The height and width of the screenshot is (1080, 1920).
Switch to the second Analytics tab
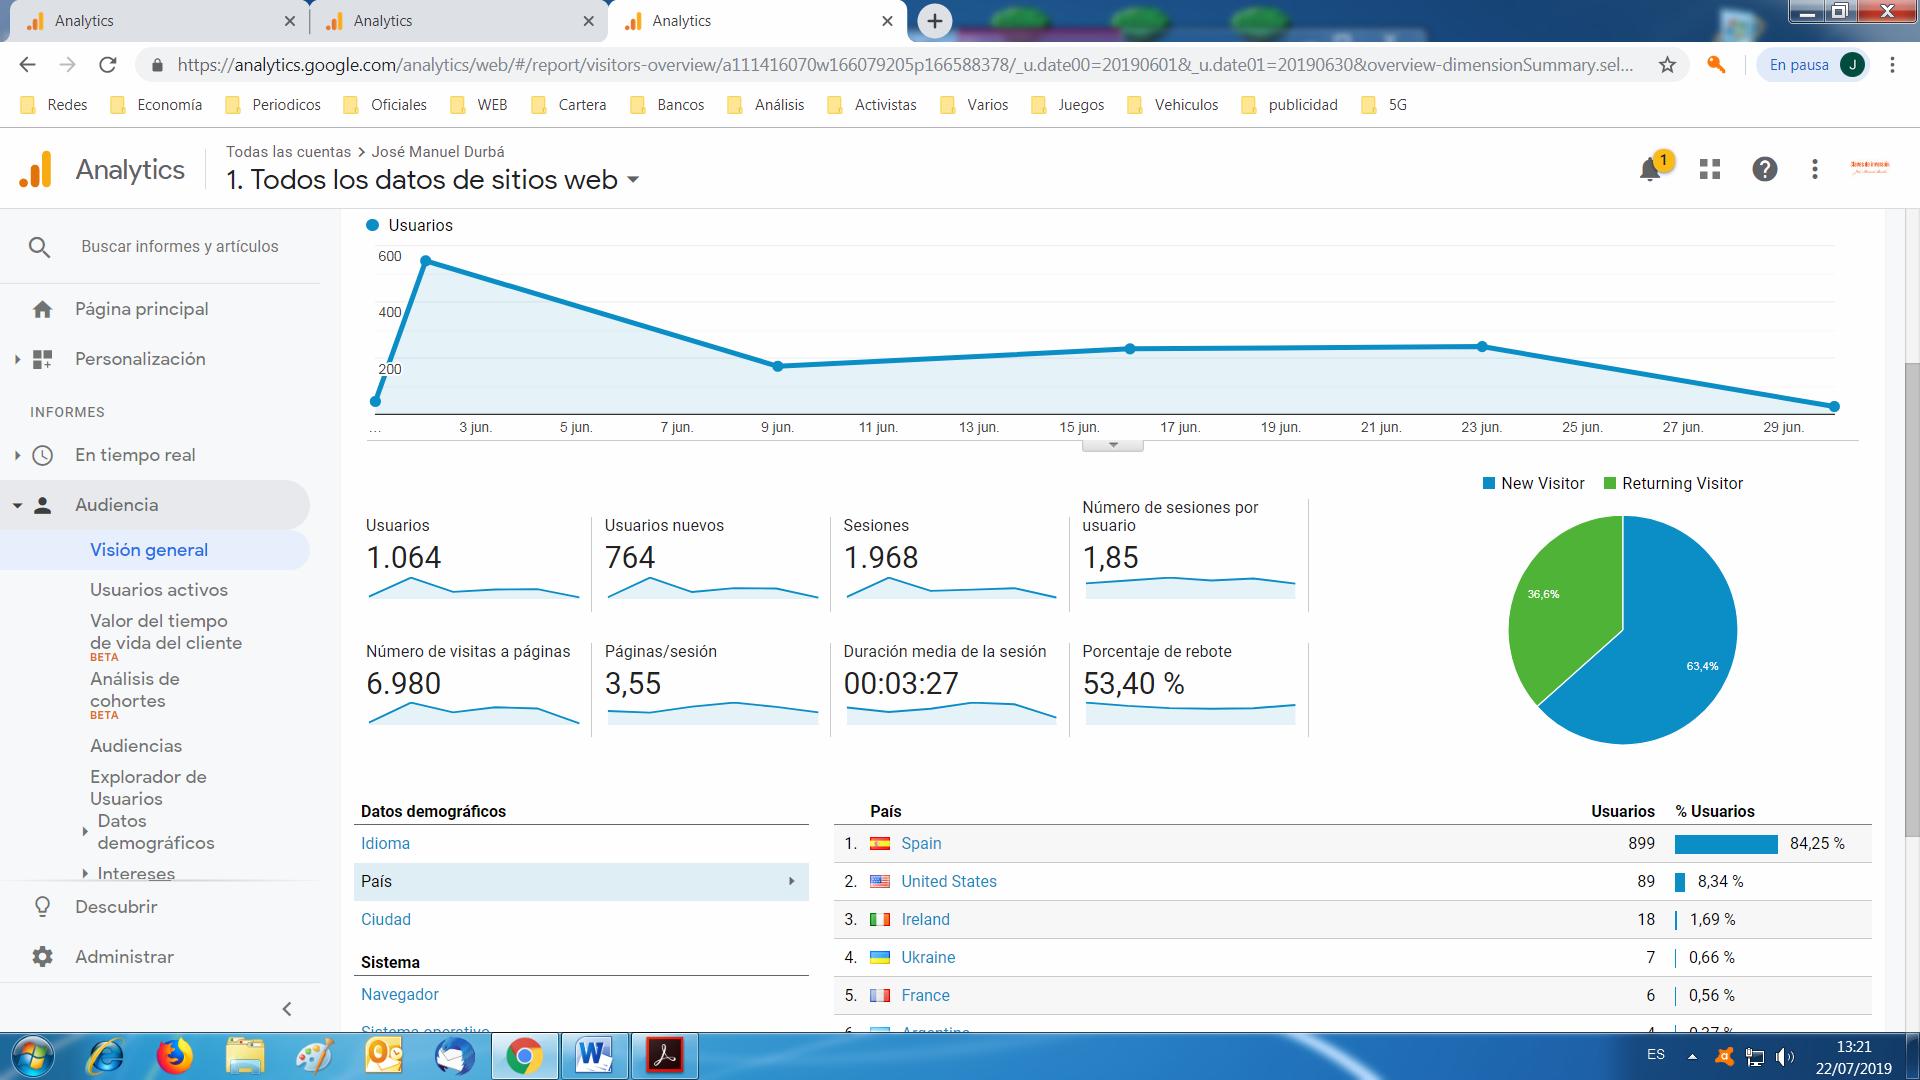457,21
